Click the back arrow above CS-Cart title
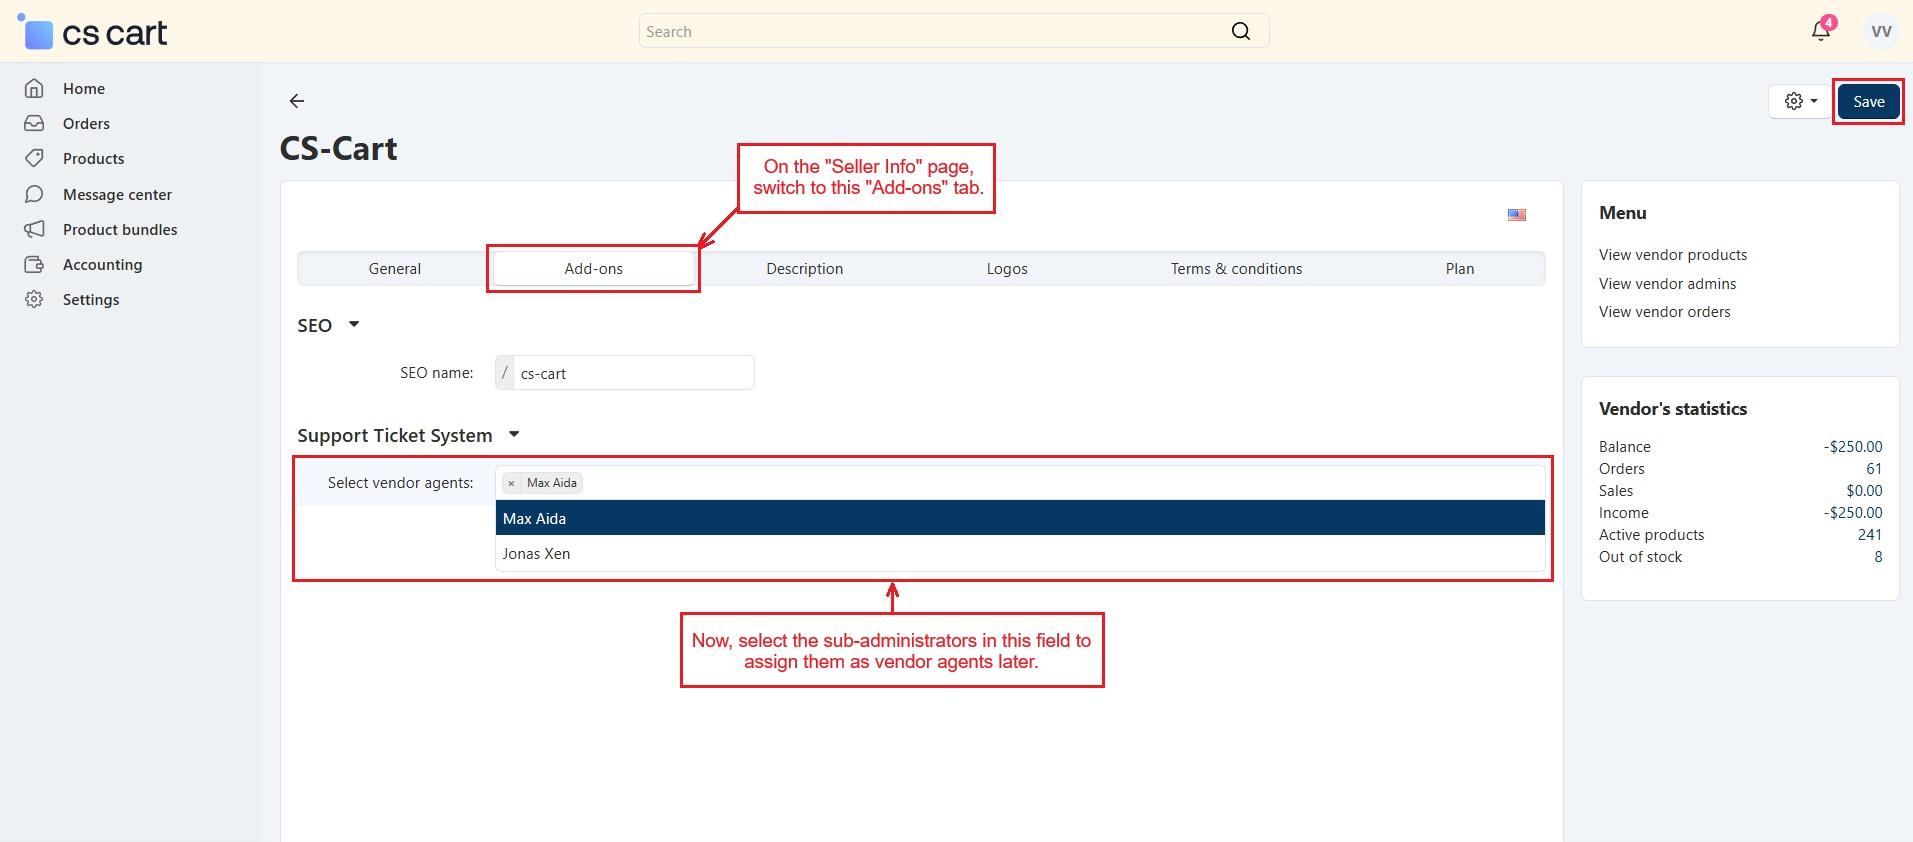 click(296, 101)
